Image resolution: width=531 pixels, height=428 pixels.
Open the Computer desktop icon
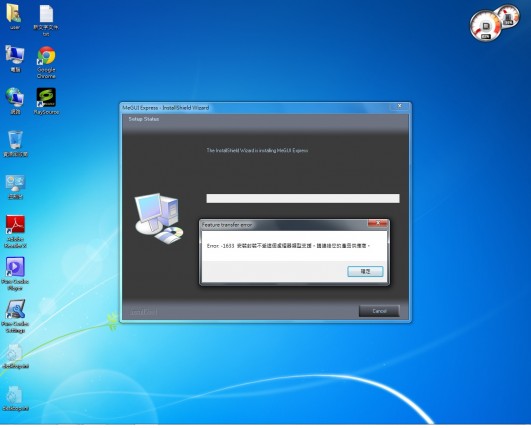pyautogui.click(x=15, y=58)
